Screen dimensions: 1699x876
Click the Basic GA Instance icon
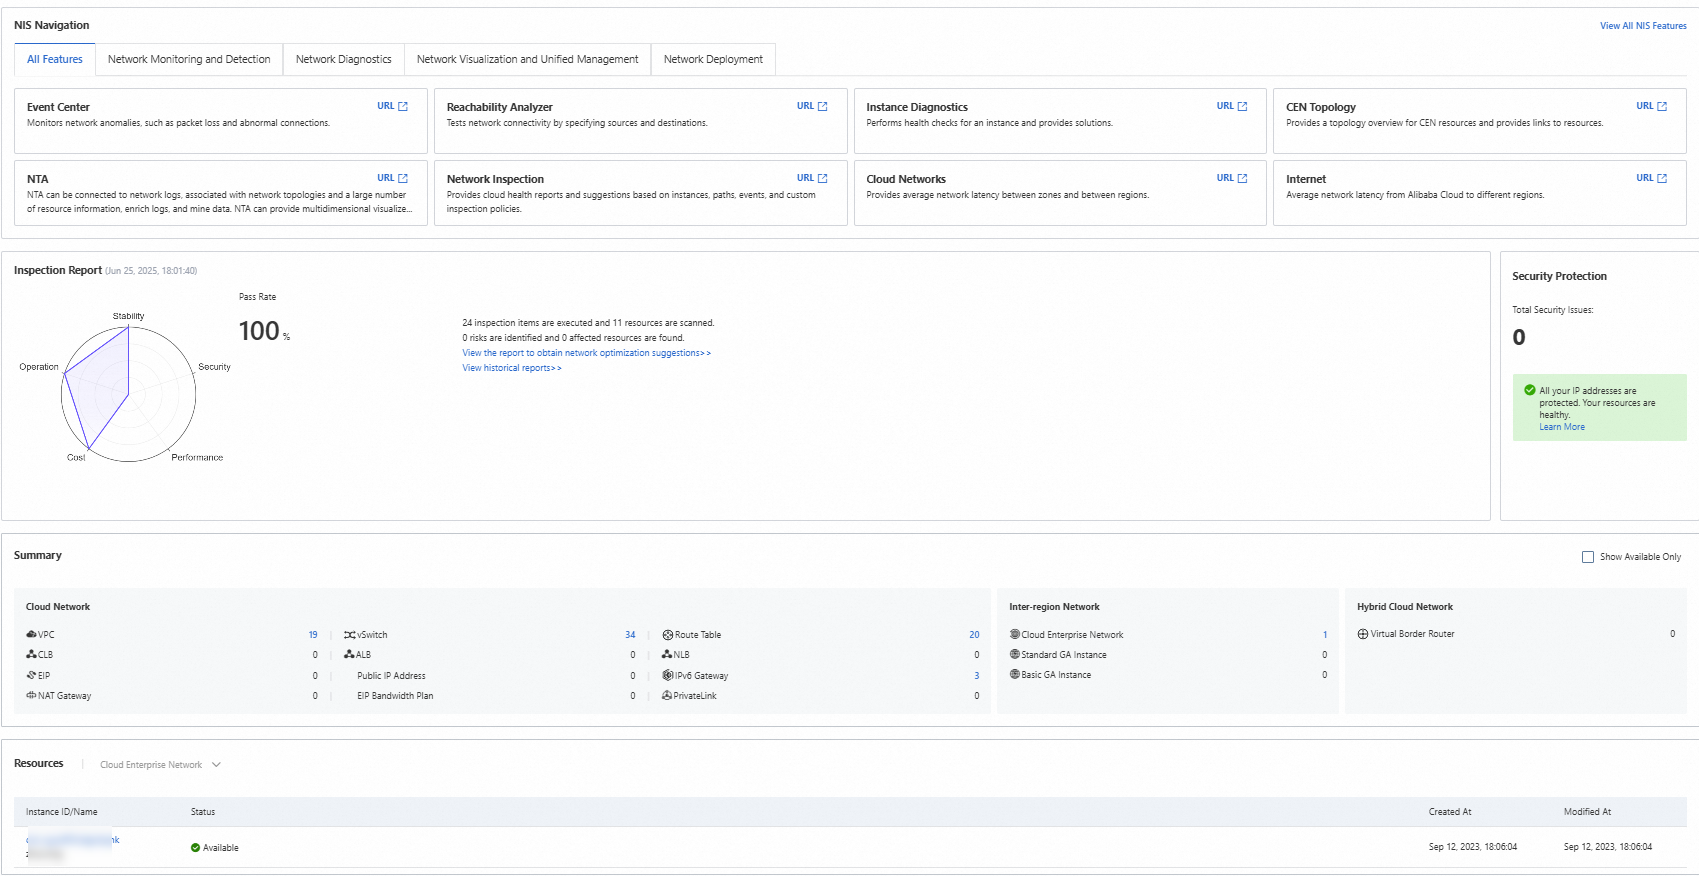[1015, 674]
